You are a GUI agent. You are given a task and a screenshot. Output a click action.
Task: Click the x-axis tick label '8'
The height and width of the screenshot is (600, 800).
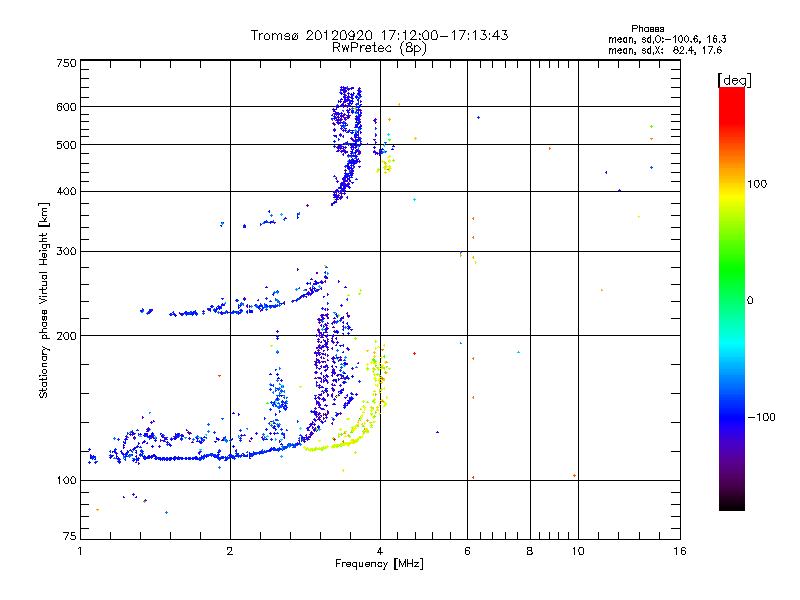coord(530,551)
